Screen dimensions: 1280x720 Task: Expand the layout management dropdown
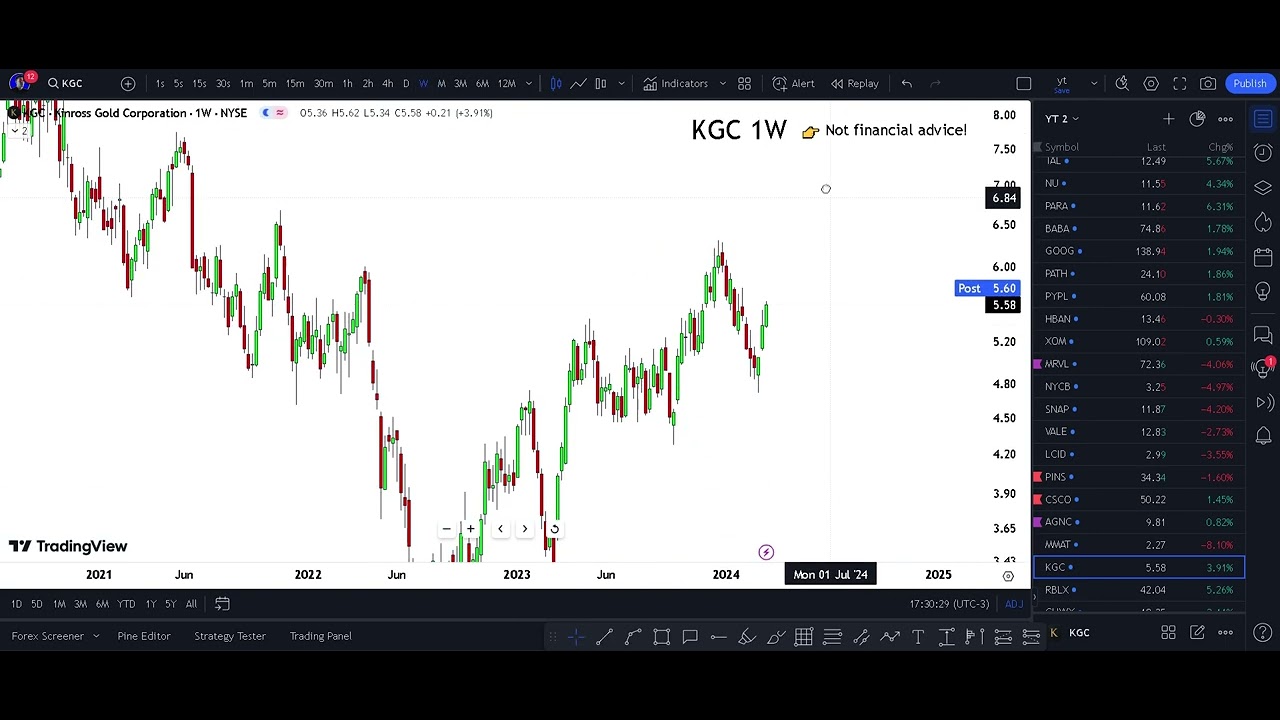[1093, 83]
